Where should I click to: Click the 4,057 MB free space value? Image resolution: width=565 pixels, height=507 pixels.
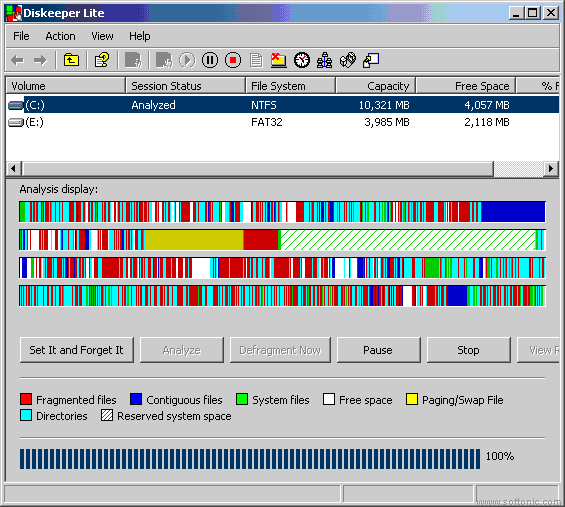tap(487, 105)
